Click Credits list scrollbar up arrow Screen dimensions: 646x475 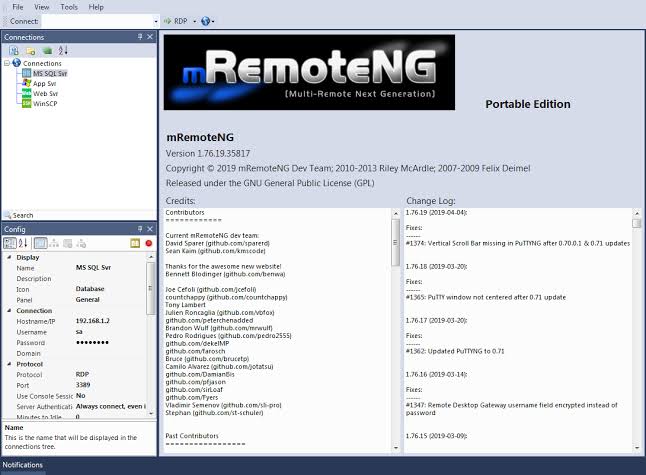pyautogui.click(x=396, y=213)
